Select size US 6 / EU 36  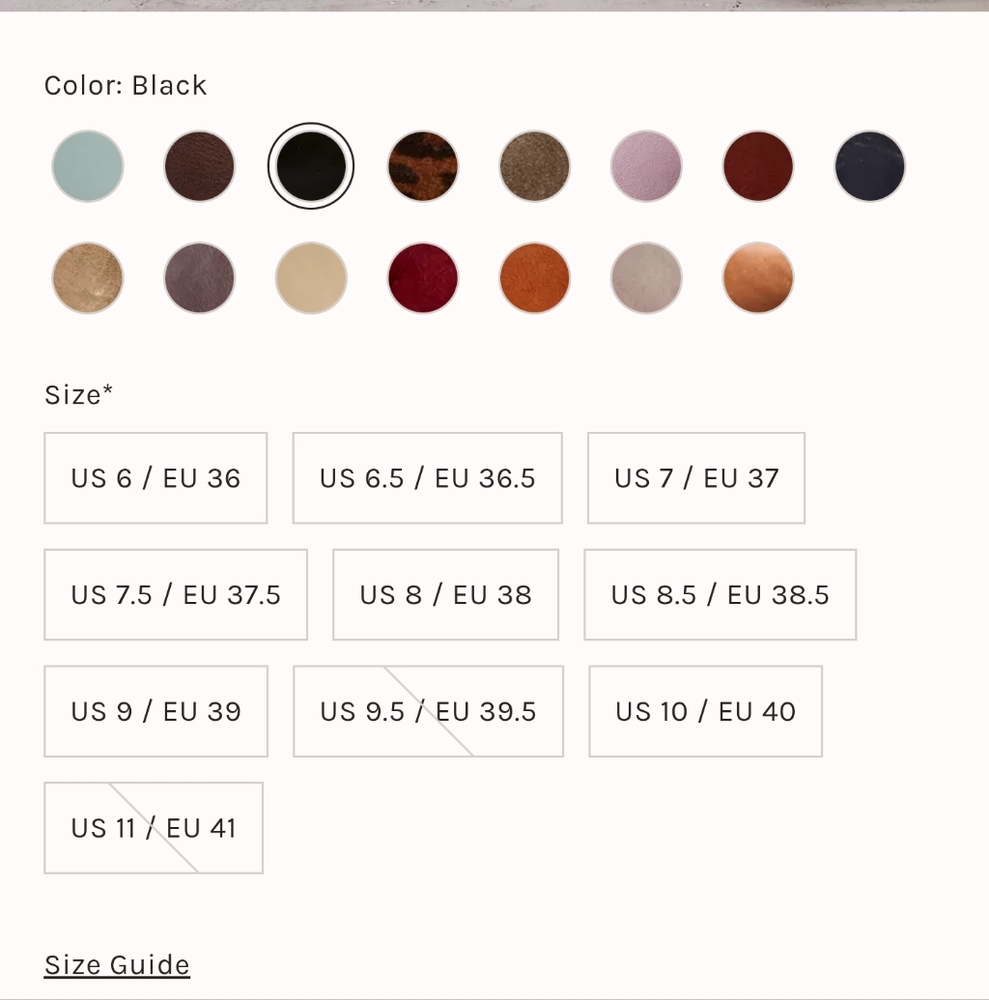coord(156,478)
